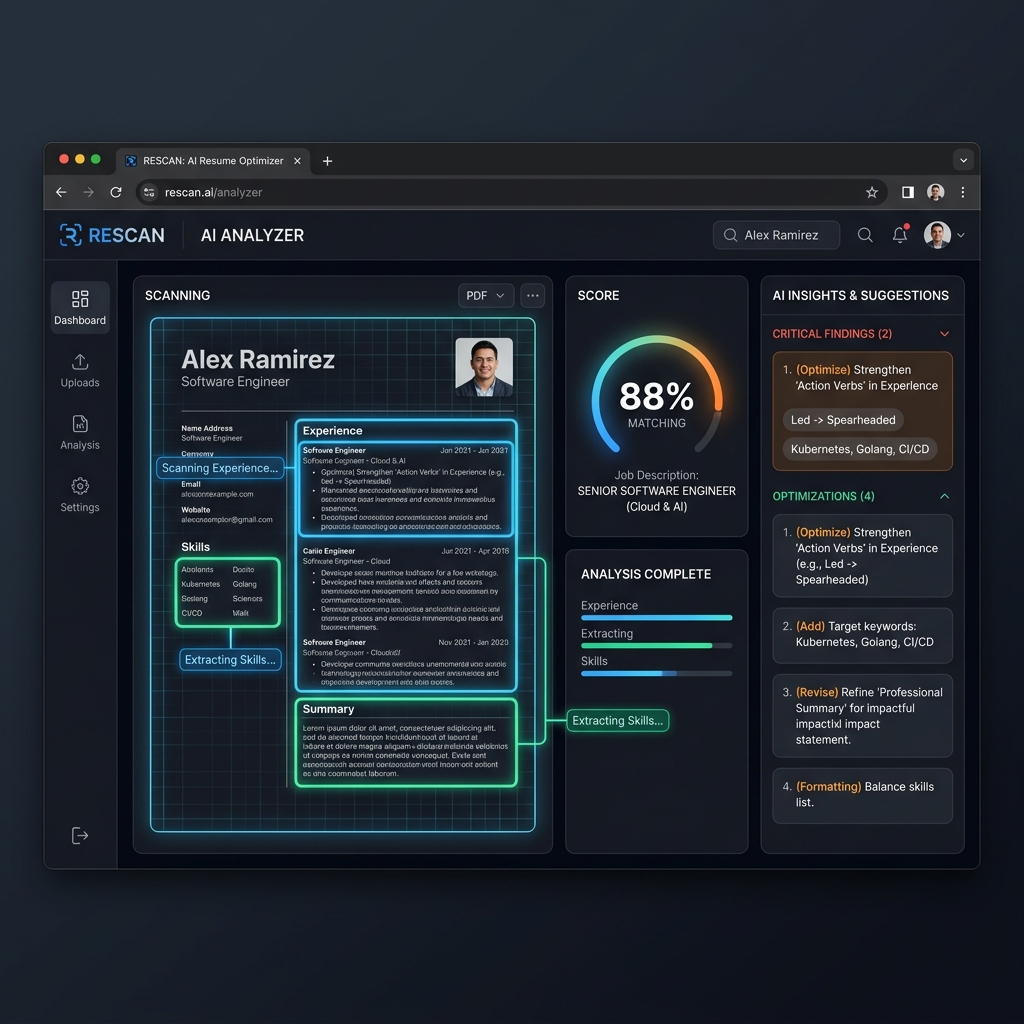
Task: Collapse the Optimizations section
Action: 944,496
